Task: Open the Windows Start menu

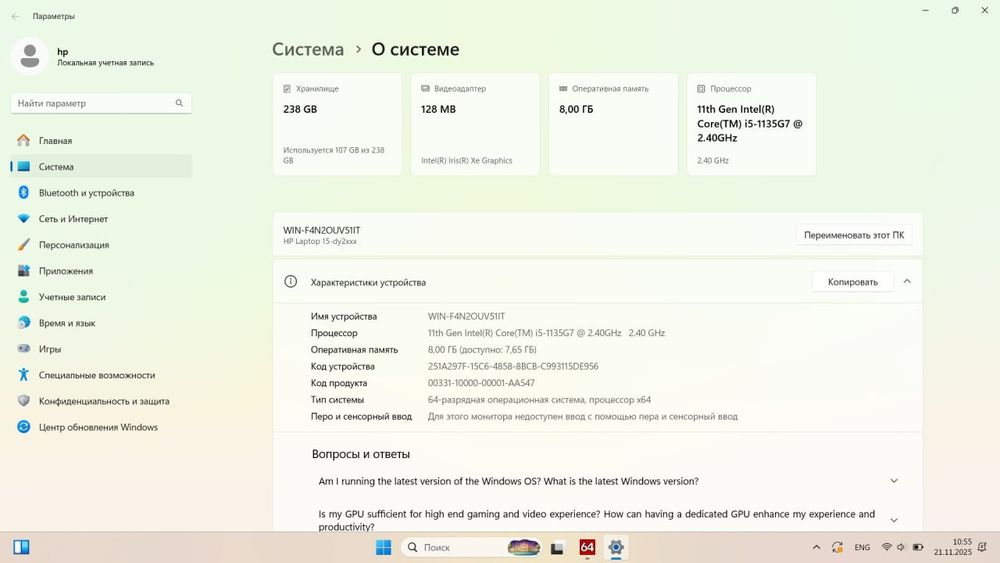Action: (383, 547)
